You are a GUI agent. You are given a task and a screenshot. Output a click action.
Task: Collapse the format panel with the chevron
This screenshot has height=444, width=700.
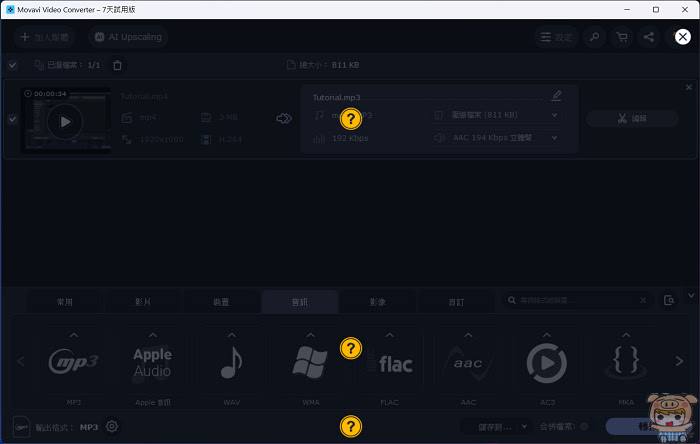(691, 295)
